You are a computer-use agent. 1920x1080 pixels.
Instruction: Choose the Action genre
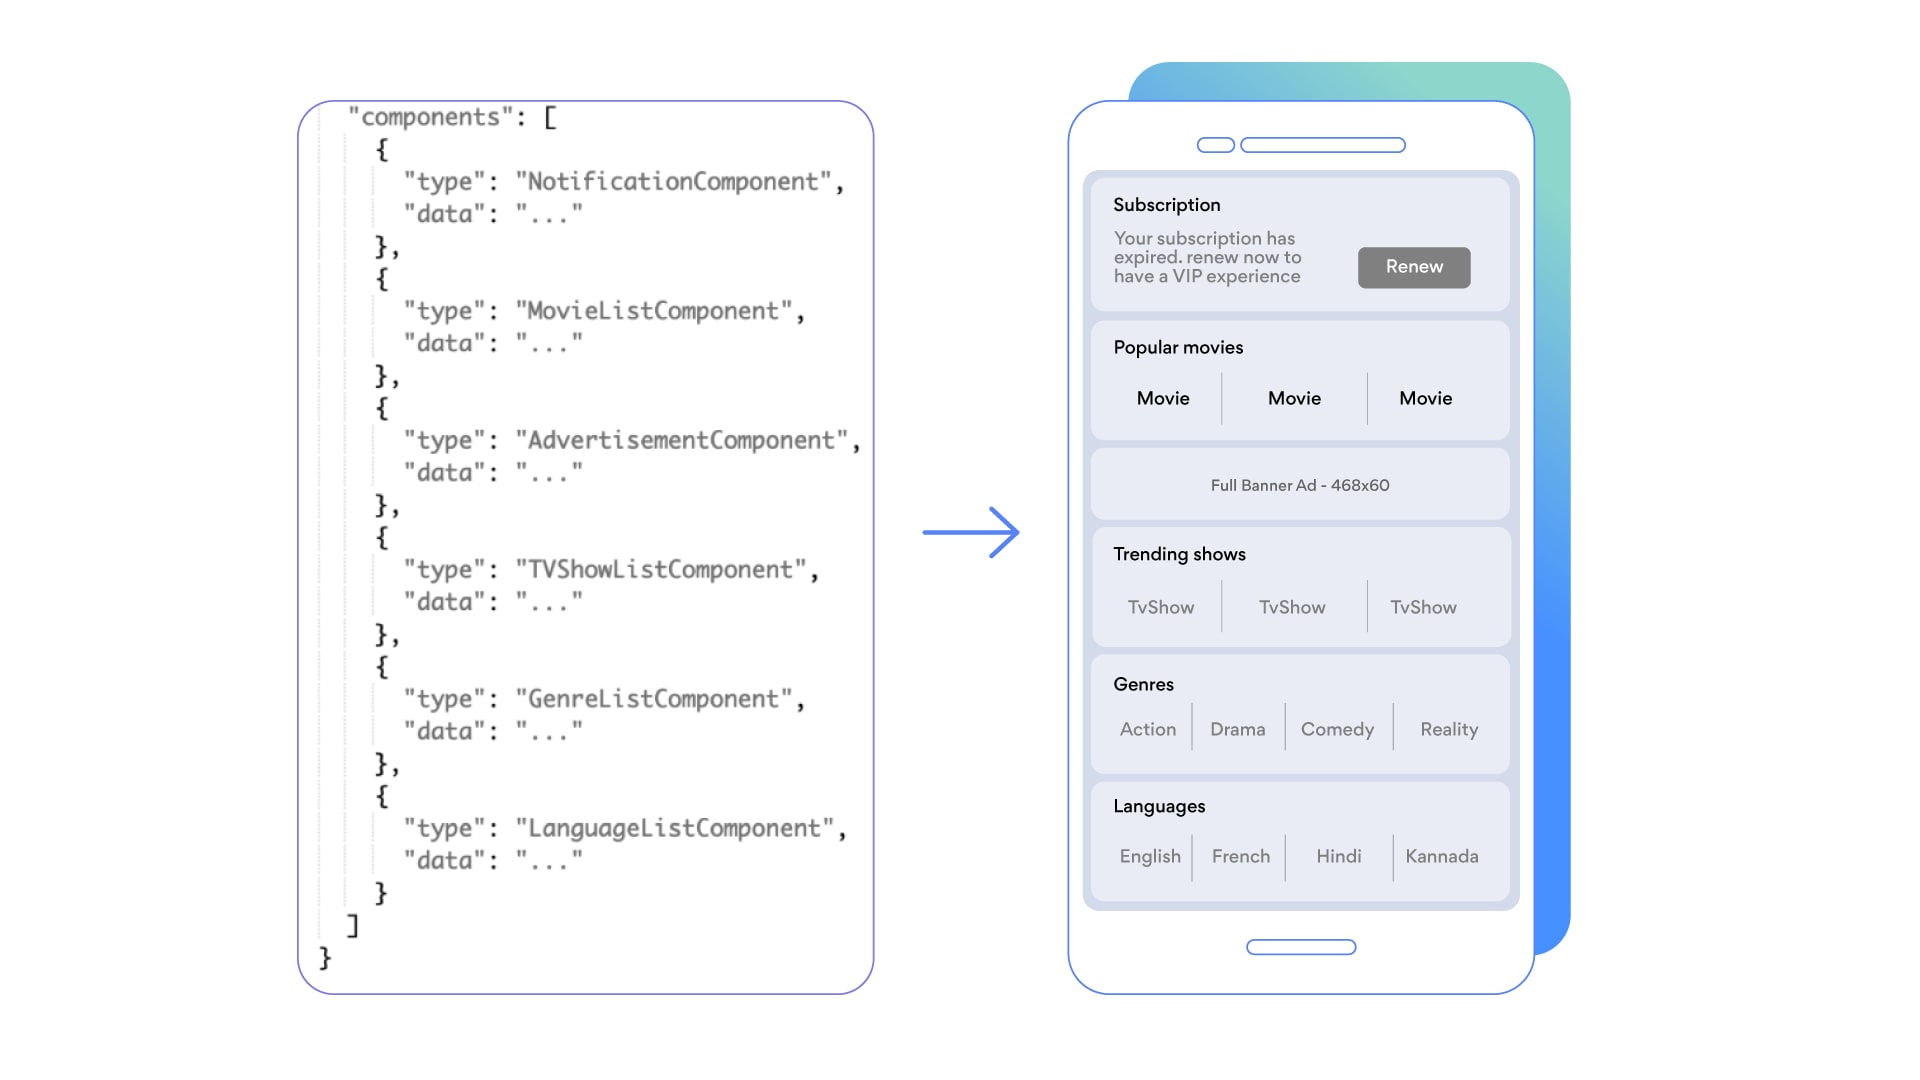(x=1148, y=729)
